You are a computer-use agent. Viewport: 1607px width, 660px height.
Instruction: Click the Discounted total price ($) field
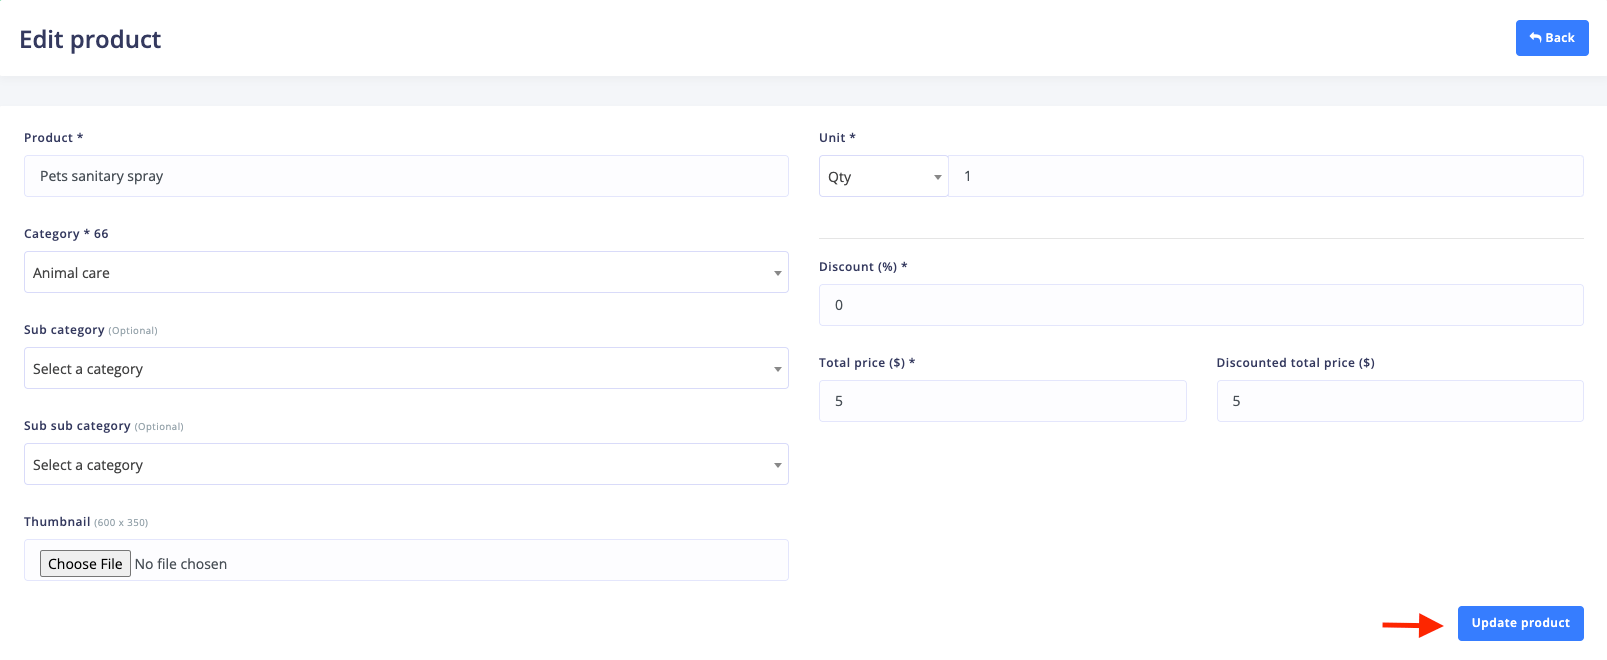click(x=1400, y=401)
